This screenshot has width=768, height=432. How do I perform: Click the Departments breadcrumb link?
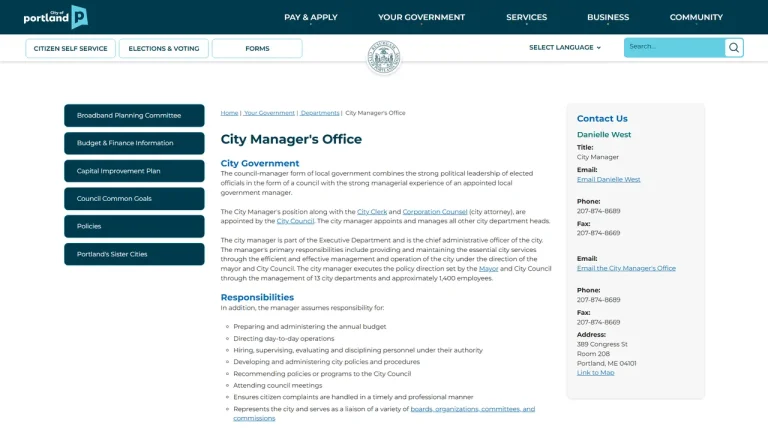pos(320,113)
